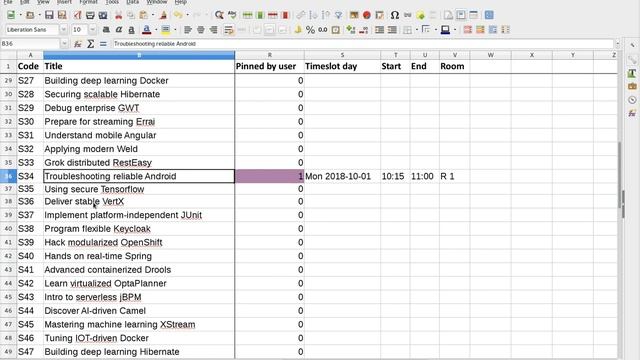Toggle Align Right
Image resolution: width=640 pixels, height=360 pixels.
click(213, 30)
